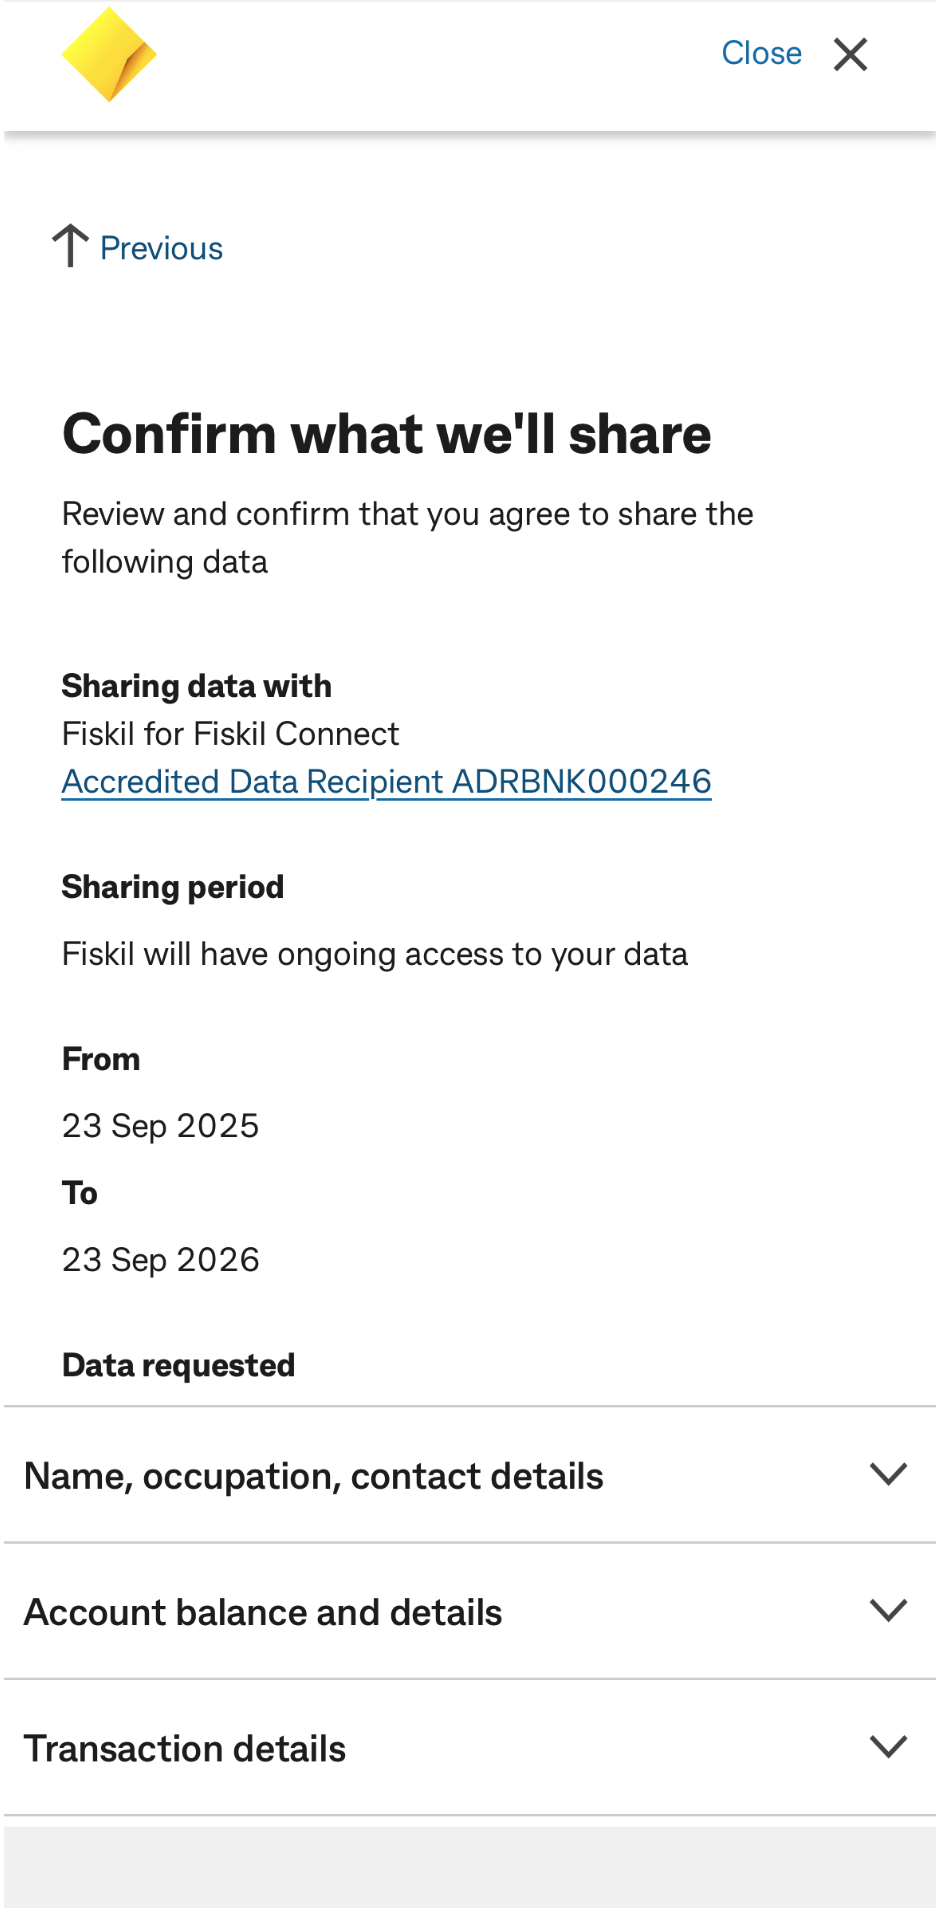Click the Fiskil for Fiskil Connect text
Image resolution: width=936 pixels, height=1912 pixels.
click(x=230, y=733)
